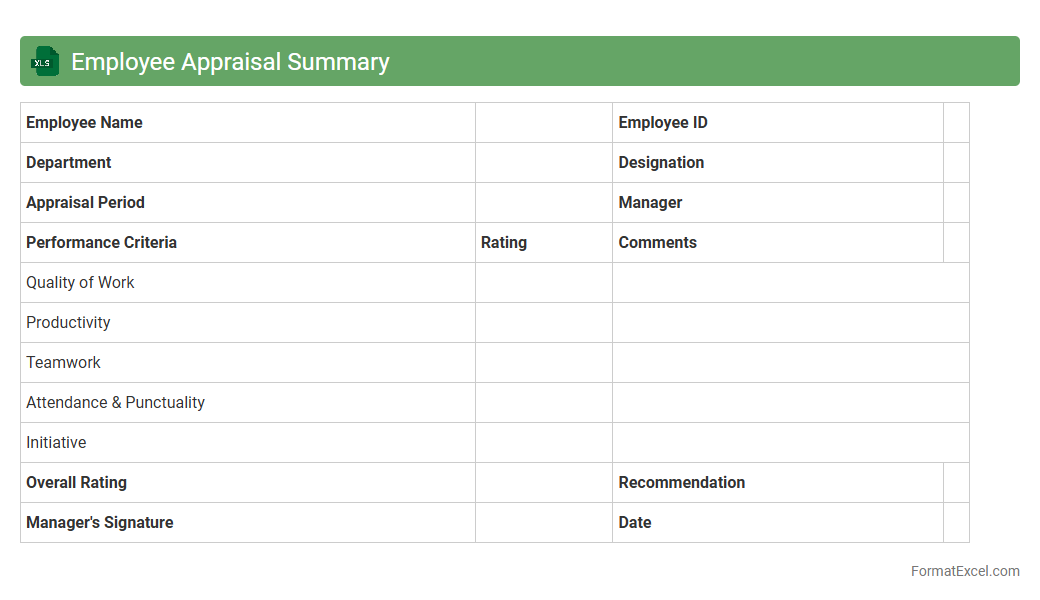Click the Department value cell
Screen dimensions: 1040x600
[543, 163]
